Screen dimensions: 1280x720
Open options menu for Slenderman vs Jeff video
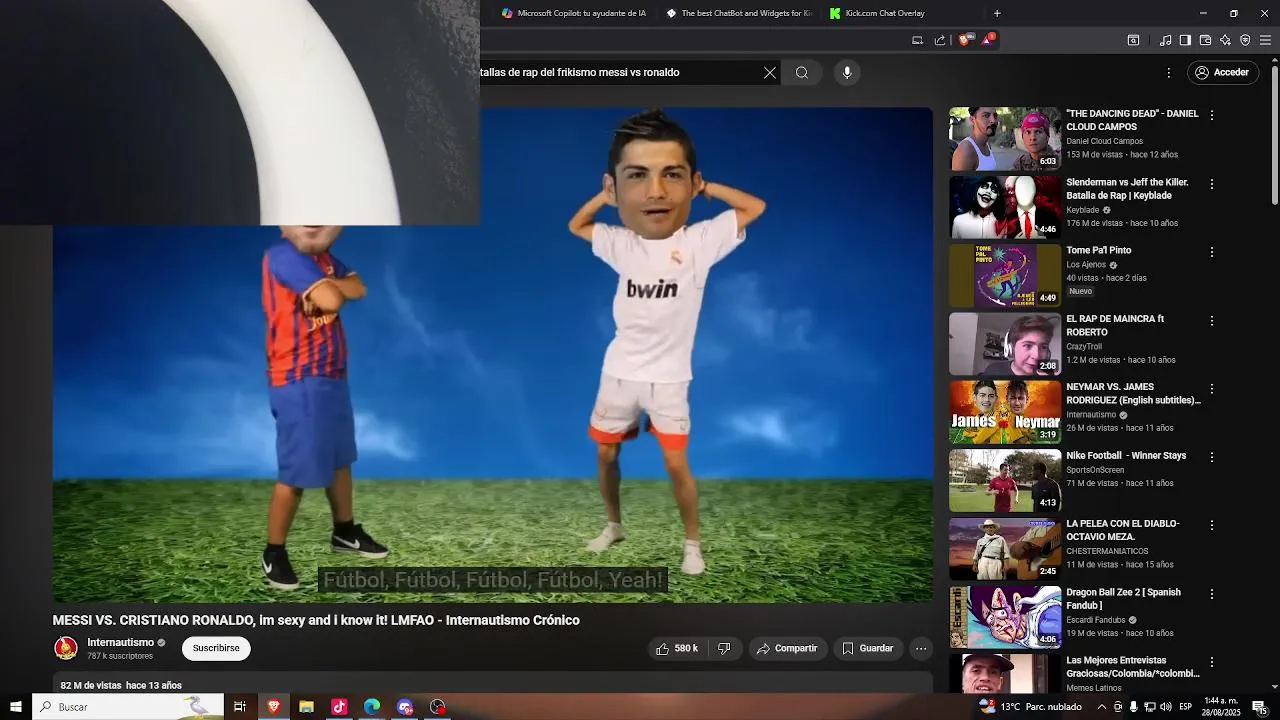tap(1212, 184)
